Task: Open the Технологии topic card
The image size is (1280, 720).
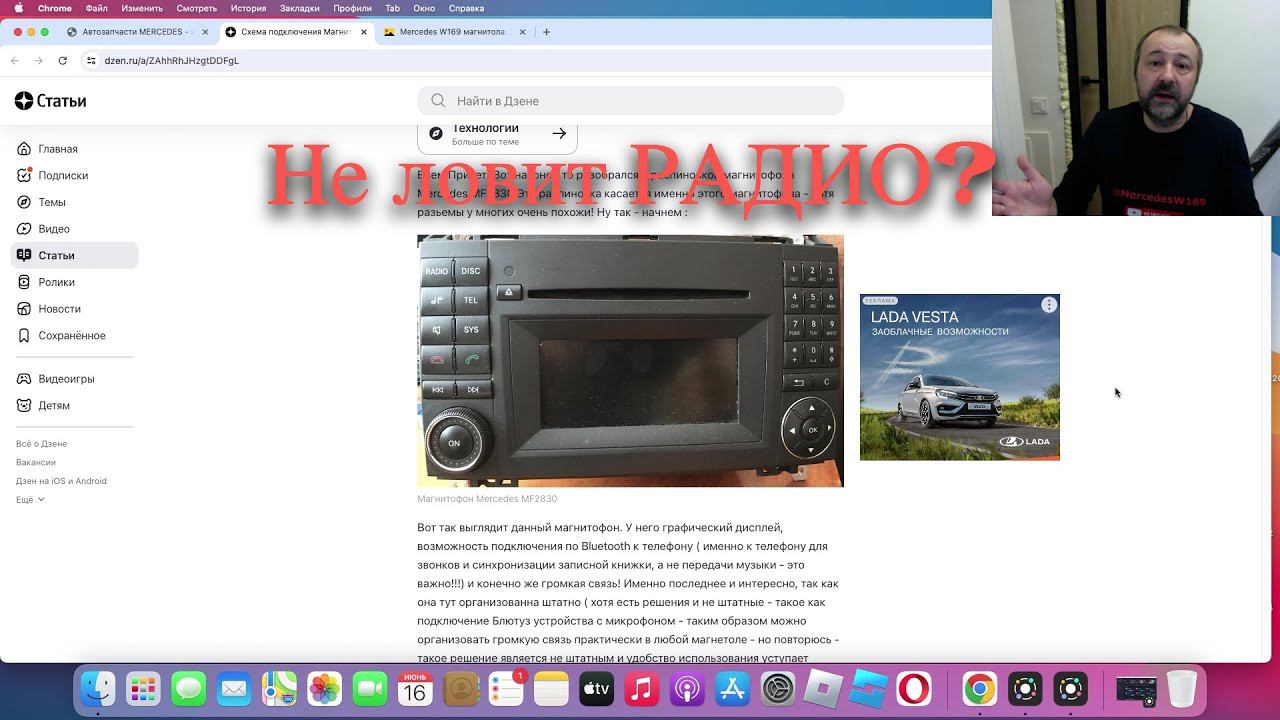Action: click(x=497, y=134)
